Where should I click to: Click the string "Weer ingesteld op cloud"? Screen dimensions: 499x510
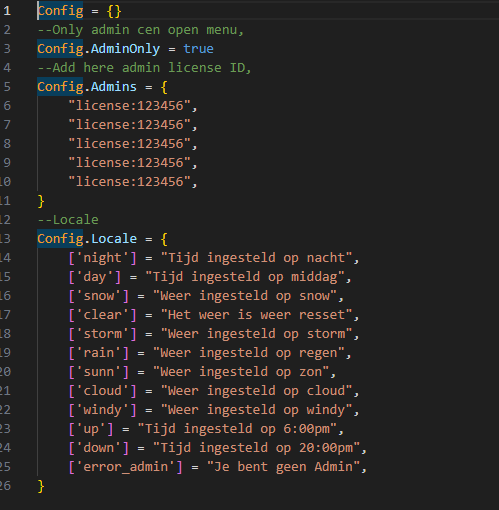pyautogui.click(x=256, y=391)
